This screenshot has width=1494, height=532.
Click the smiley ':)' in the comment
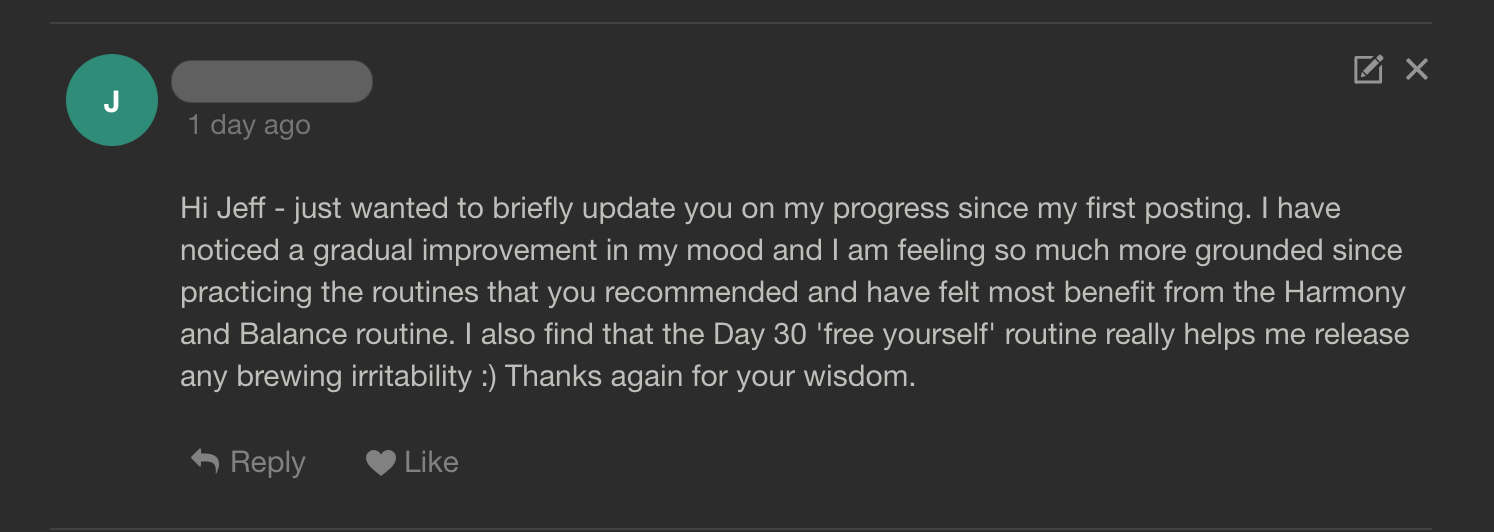[488, 378]
